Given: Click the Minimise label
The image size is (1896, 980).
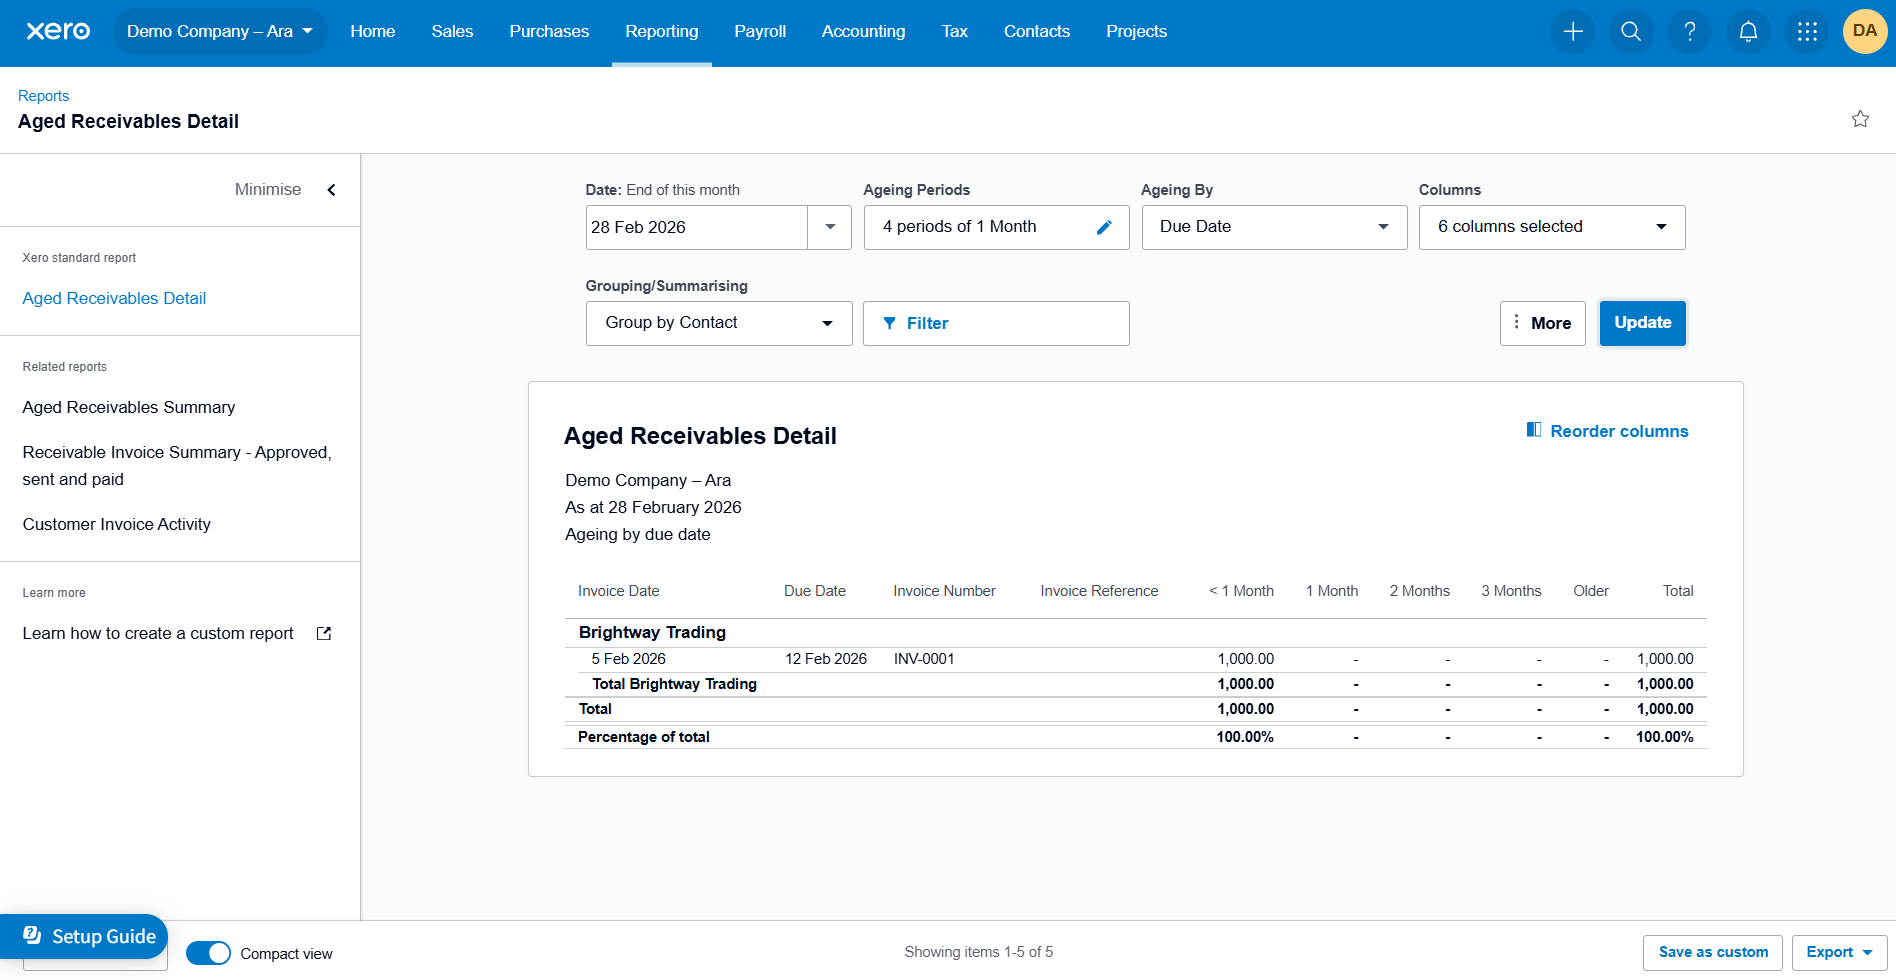Looking at the screenshot, I should 268,190.
